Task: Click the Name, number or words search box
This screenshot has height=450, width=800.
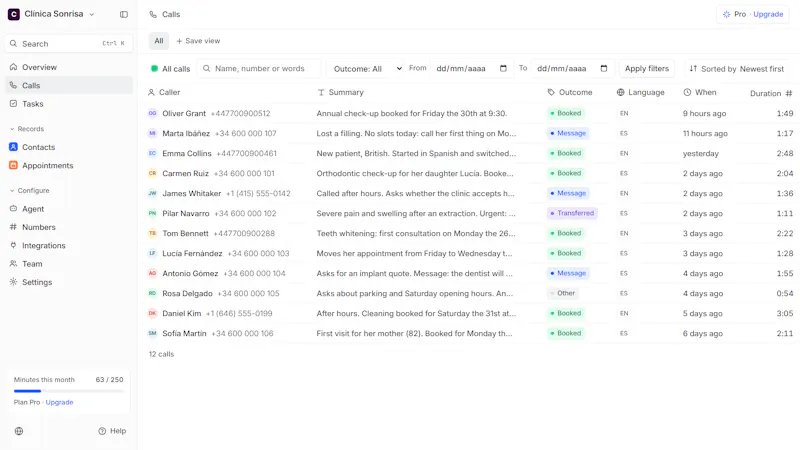Action: [260, 68]
